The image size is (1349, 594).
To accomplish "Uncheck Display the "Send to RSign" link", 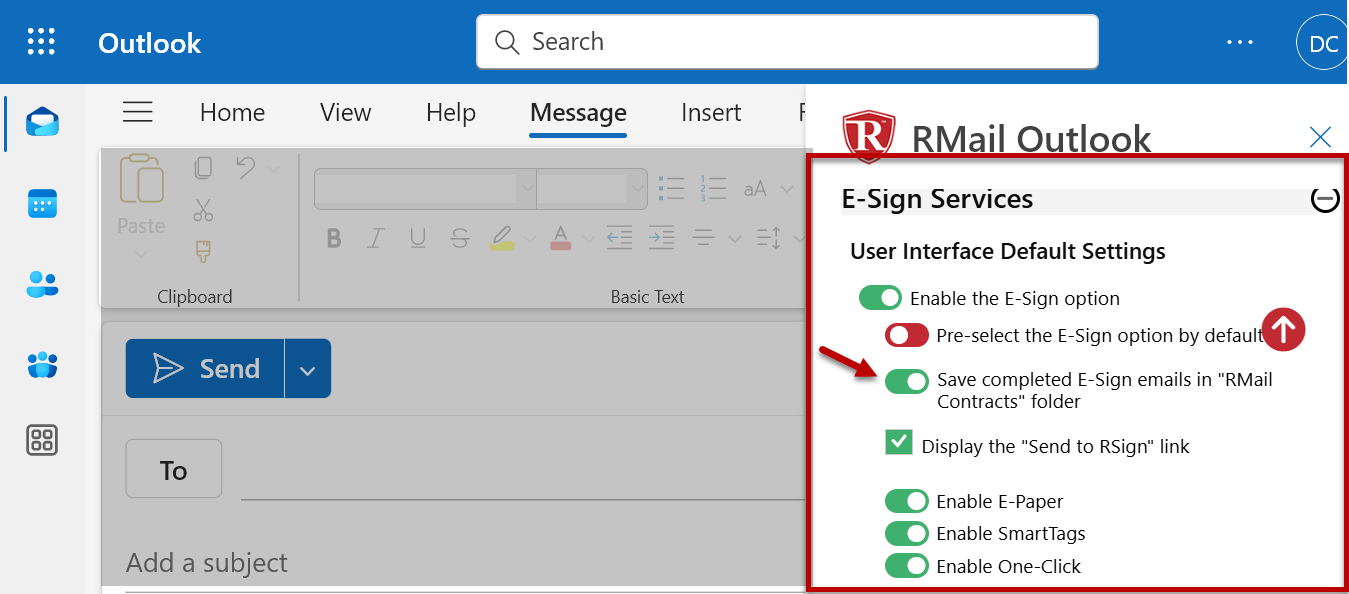I will [x=899, y=442].
